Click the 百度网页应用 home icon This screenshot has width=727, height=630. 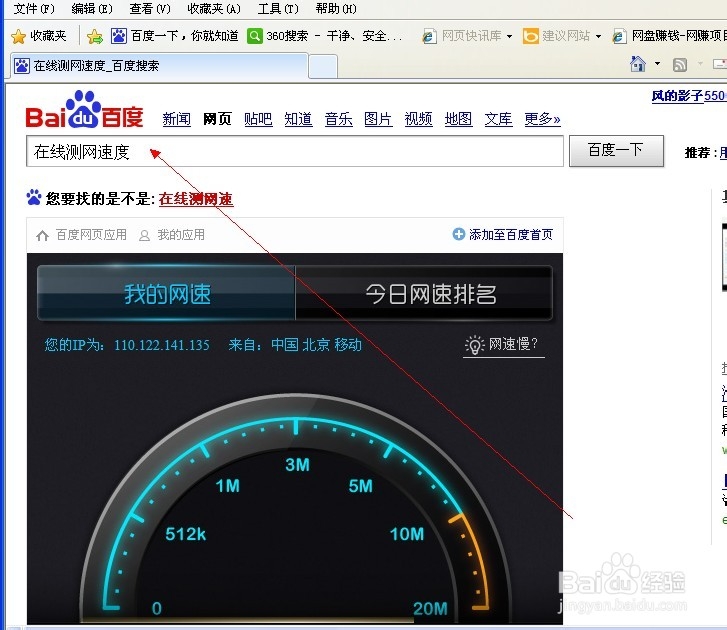click(x=43, y=235)
